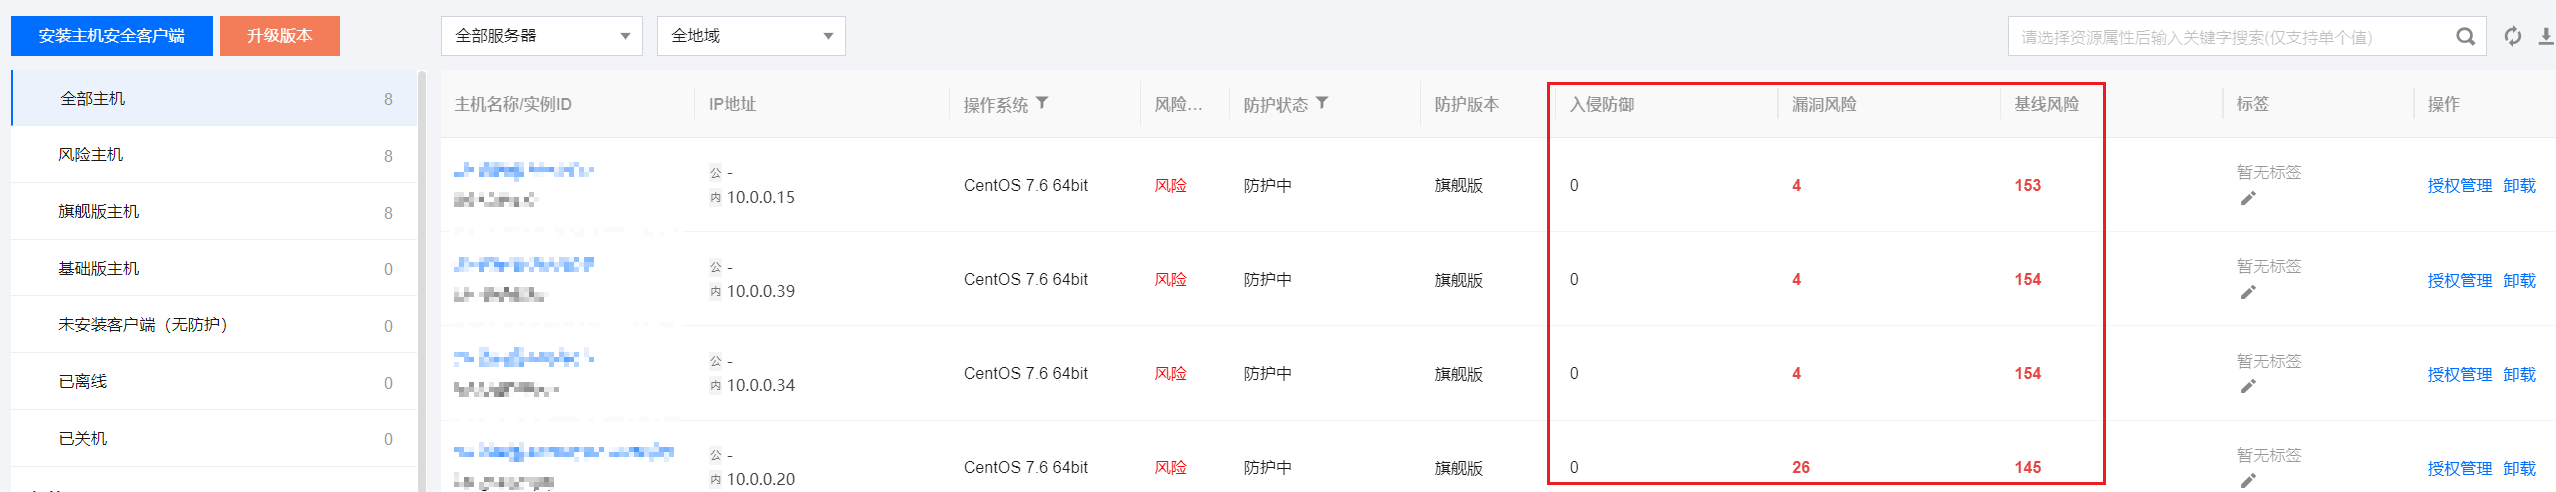Click the sidebar vertical scrollbar

point(422,280)
